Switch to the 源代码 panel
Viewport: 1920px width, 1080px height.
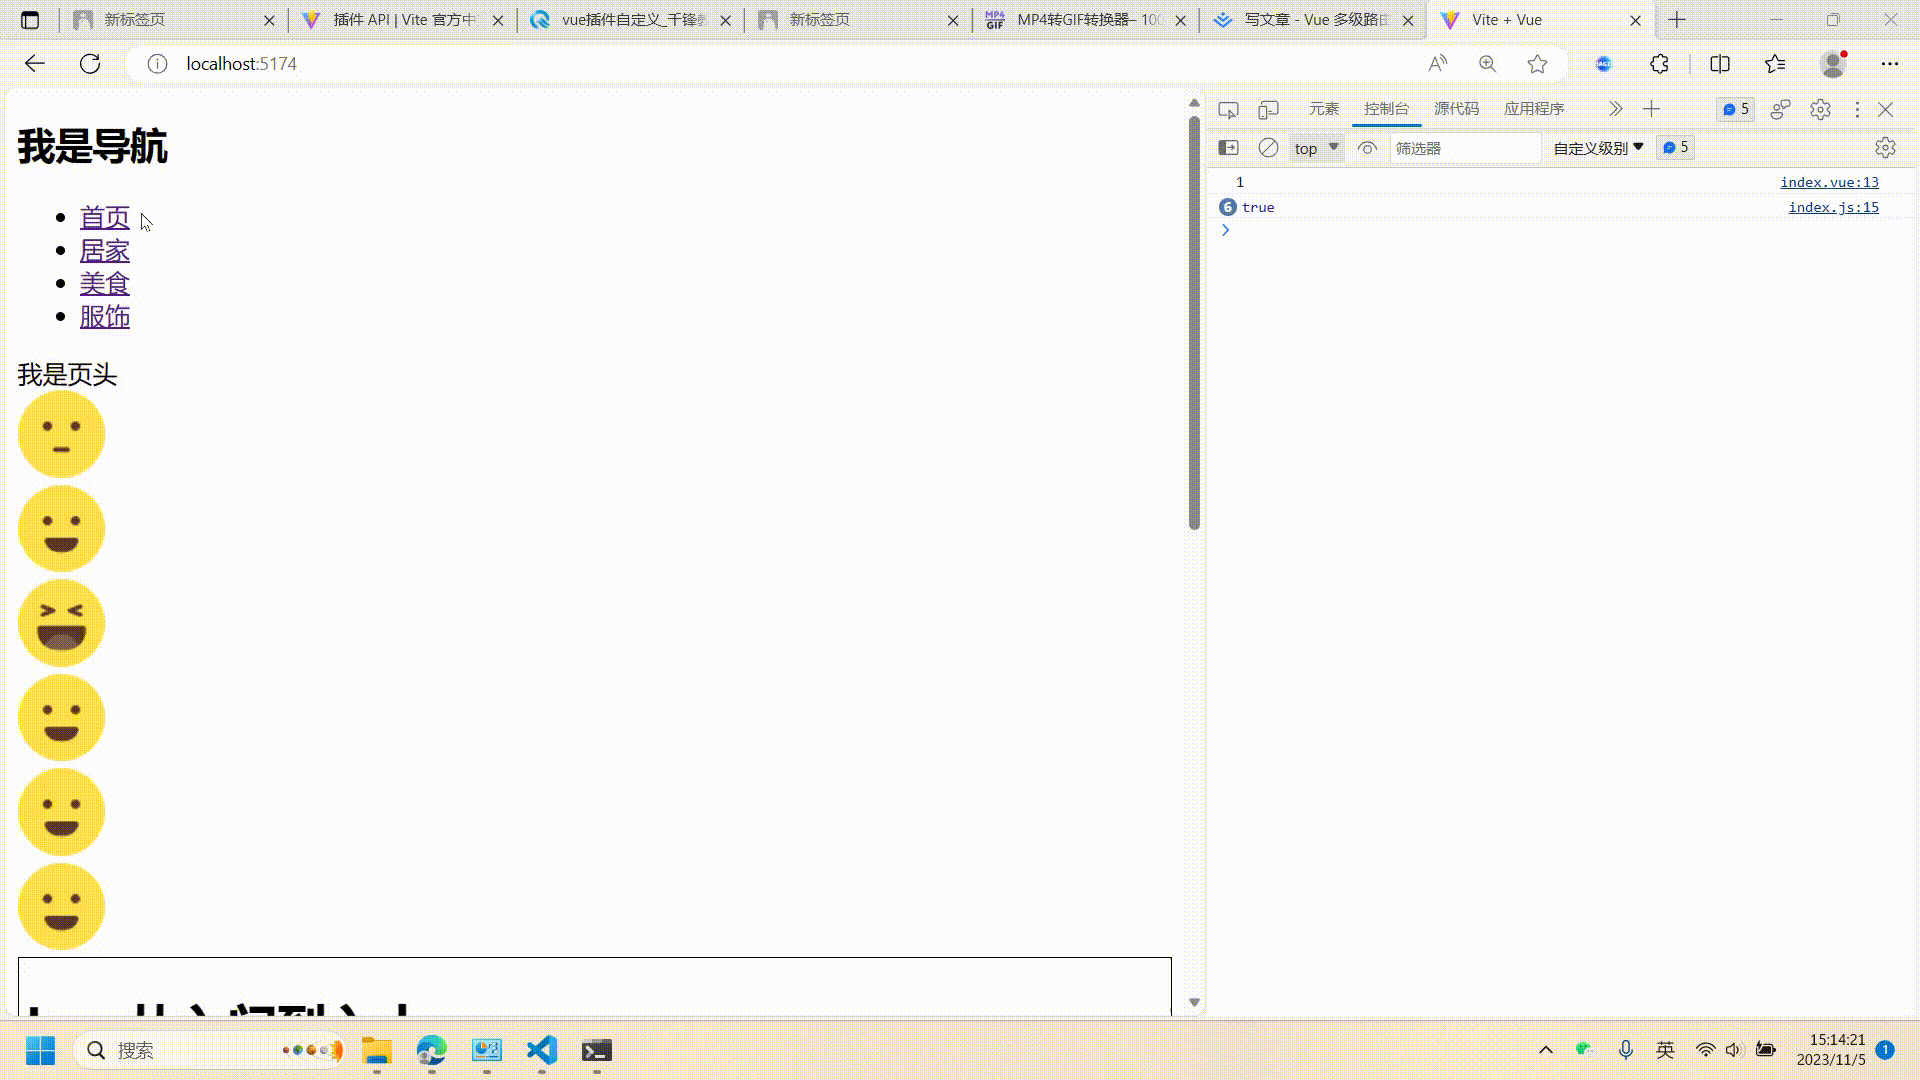pyautogui.click(x=1456, y=109)
